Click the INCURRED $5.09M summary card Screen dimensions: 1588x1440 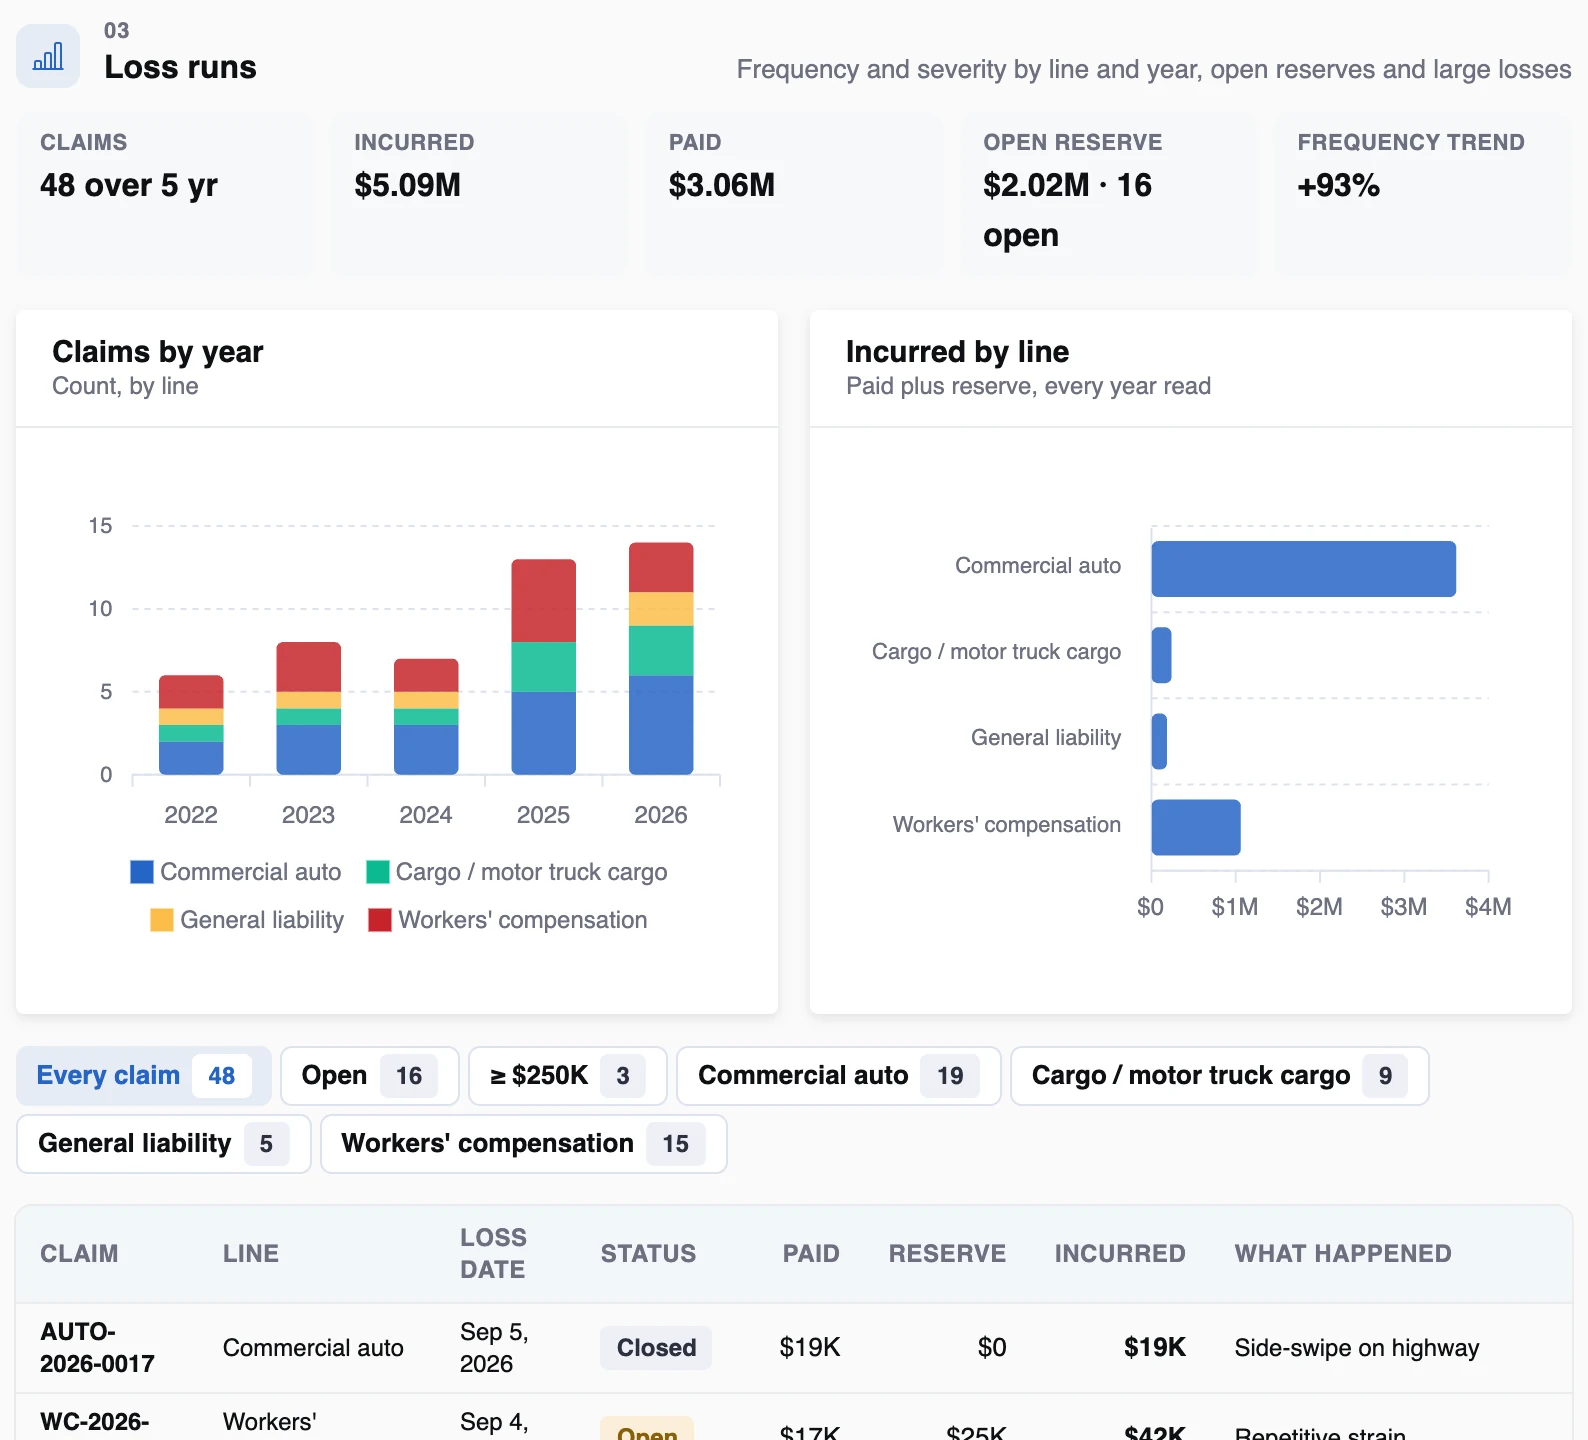479,193
